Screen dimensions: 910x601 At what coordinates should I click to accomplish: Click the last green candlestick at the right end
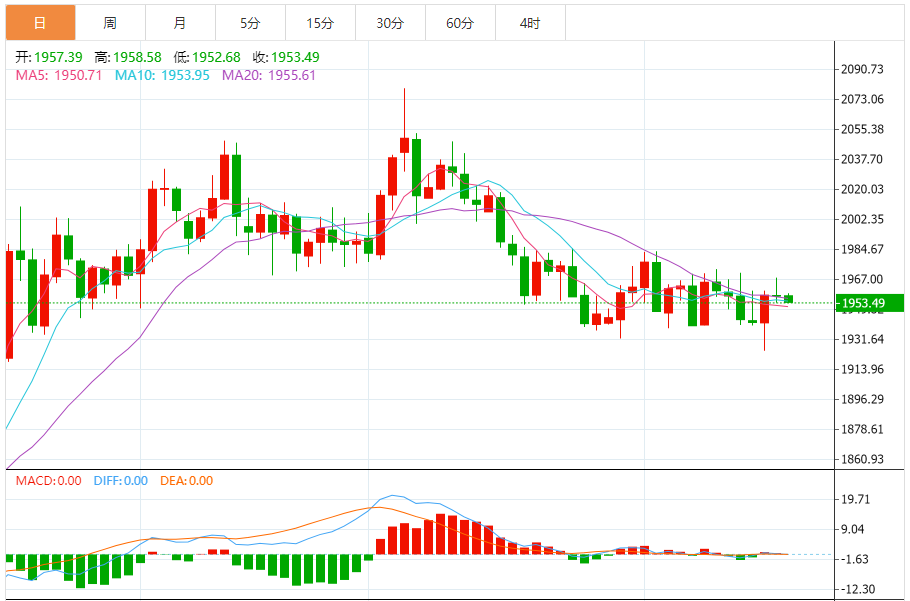pos(788,299)
